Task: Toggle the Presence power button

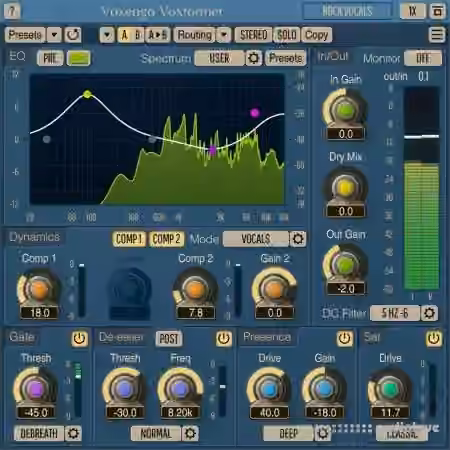Action: pos(344,339)
